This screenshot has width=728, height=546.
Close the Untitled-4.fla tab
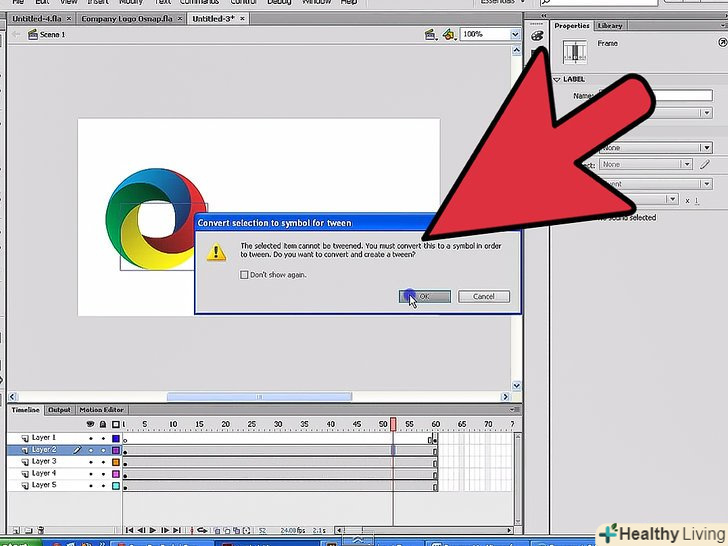69,19
